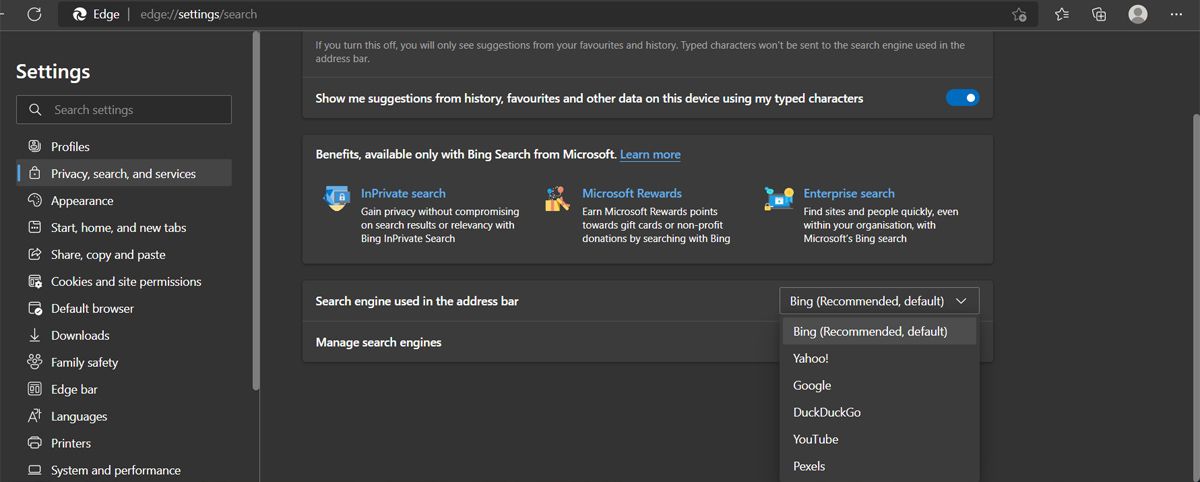Click the Learn more link
Viewport: 1200px width, 482px height.
pos(650,155)
